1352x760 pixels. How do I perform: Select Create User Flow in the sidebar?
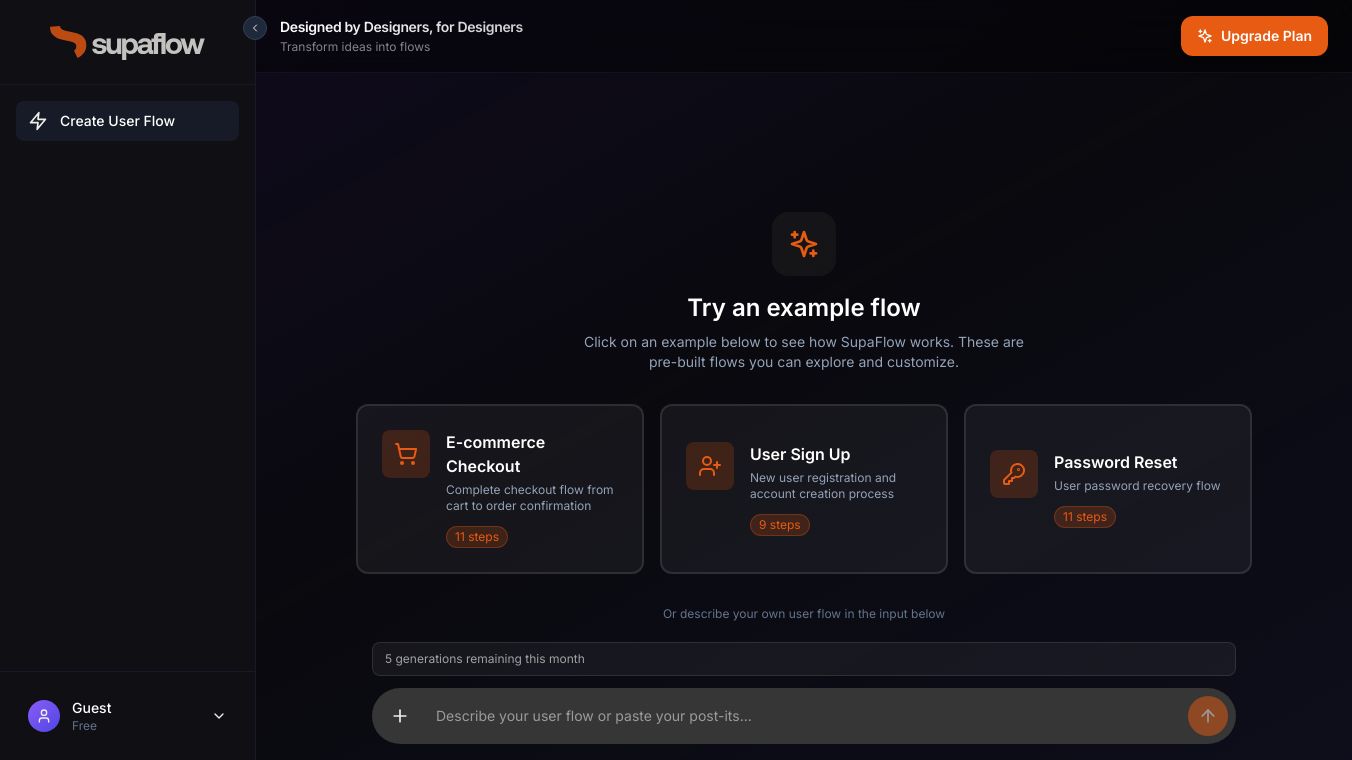127,121
